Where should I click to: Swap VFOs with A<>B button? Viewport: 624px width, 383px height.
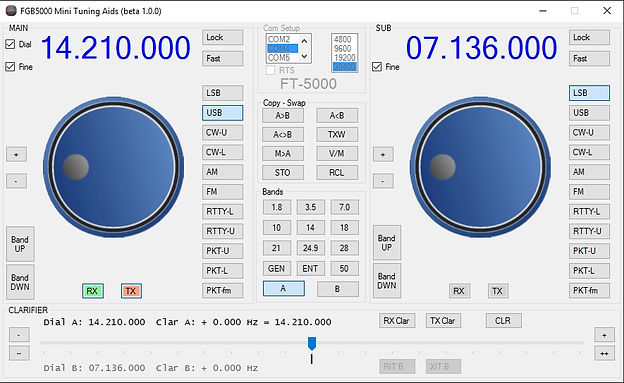pyautogui.click(x=283, y=135)
